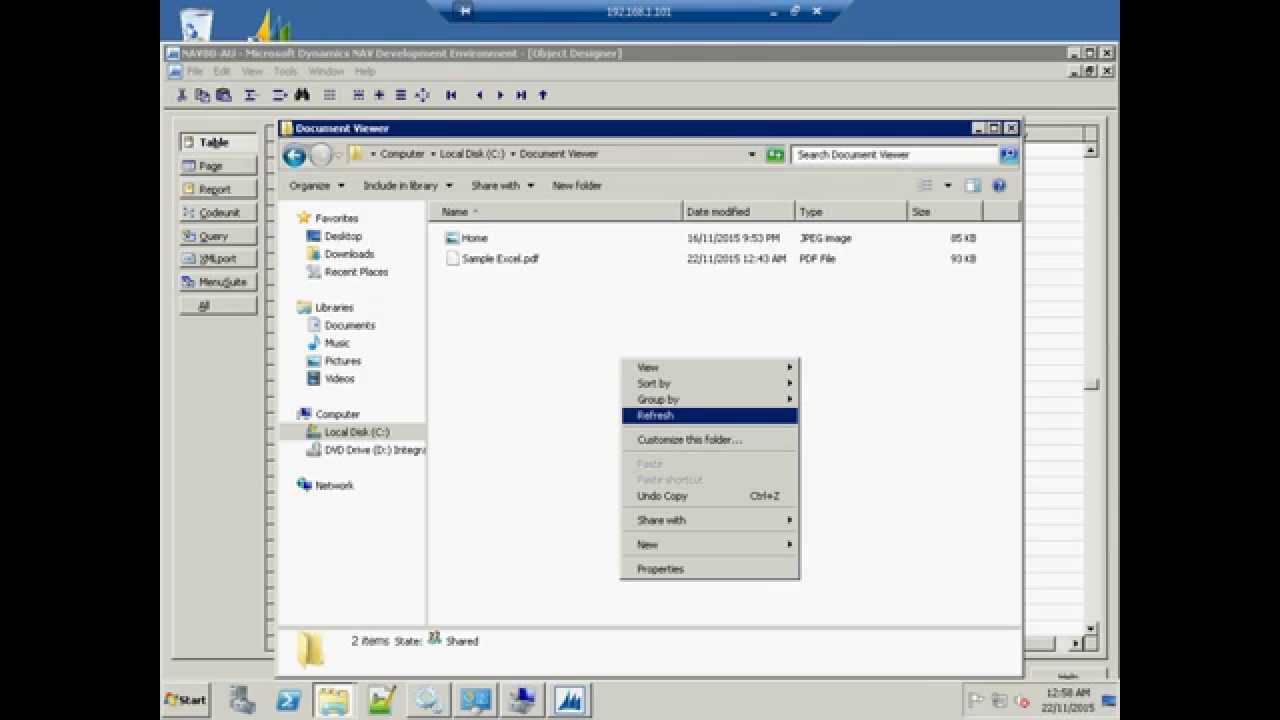Go back with the blue Explorer Back button
Viewport: 1280px width, 720px height.
(x=294, y=155)
